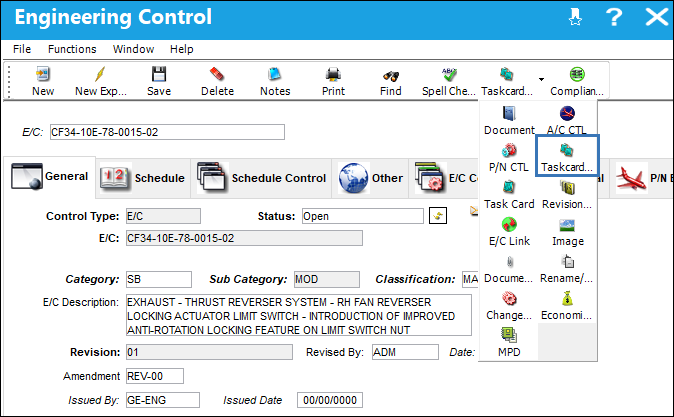The width and height of the screenshot is (674, 417).
Task: Open the Window menu
Action: (x=133, y=49)
